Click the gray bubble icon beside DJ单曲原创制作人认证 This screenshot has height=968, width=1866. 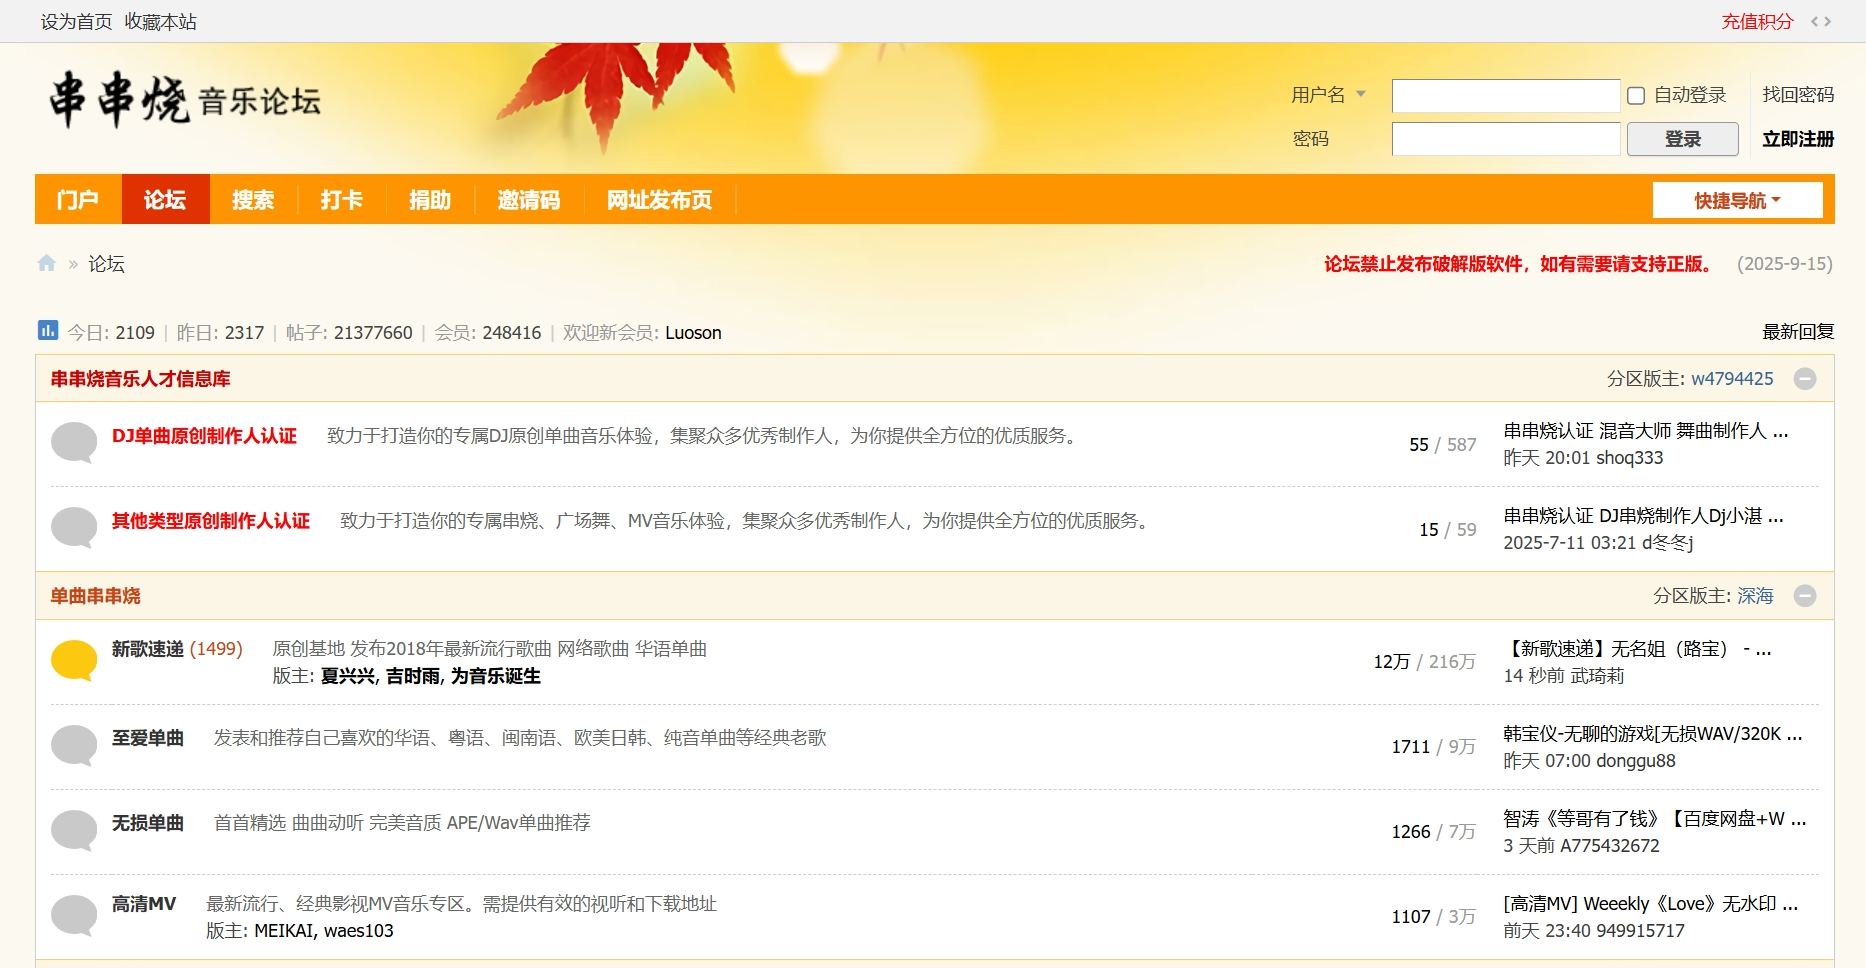point(74,441)
